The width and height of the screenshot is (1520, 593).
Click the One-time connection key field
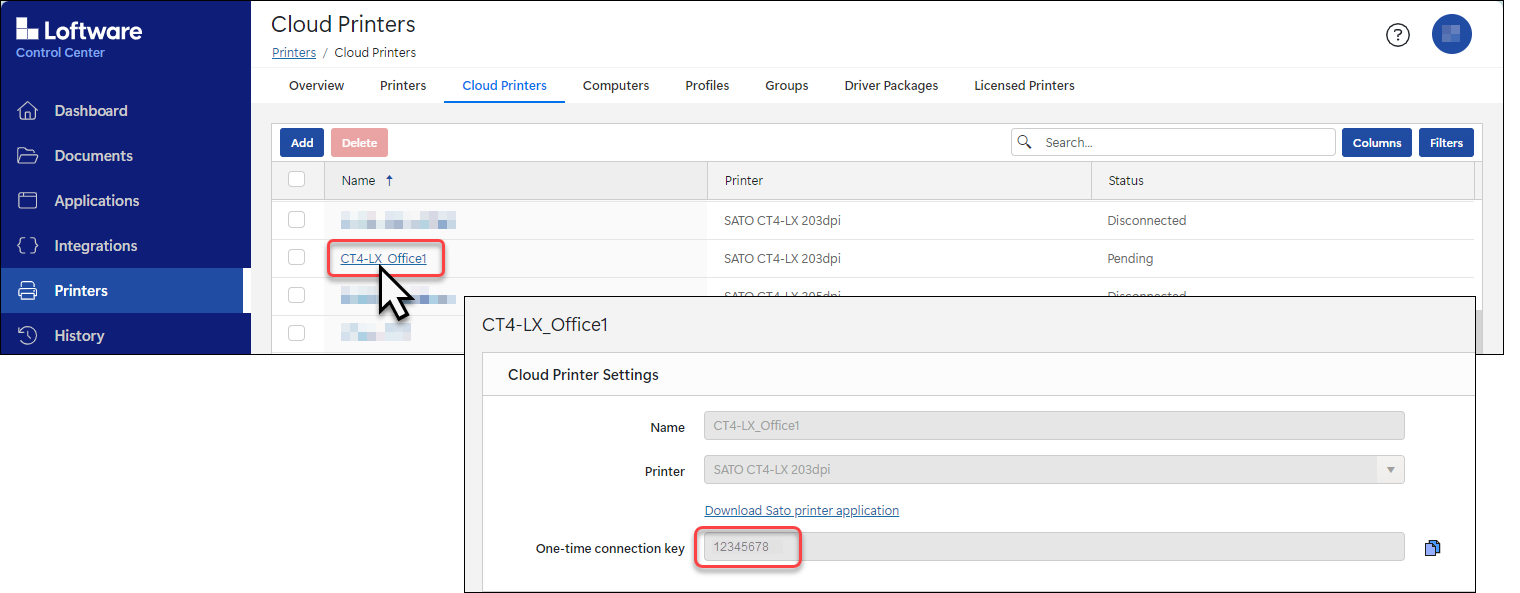pos(1054,547)
